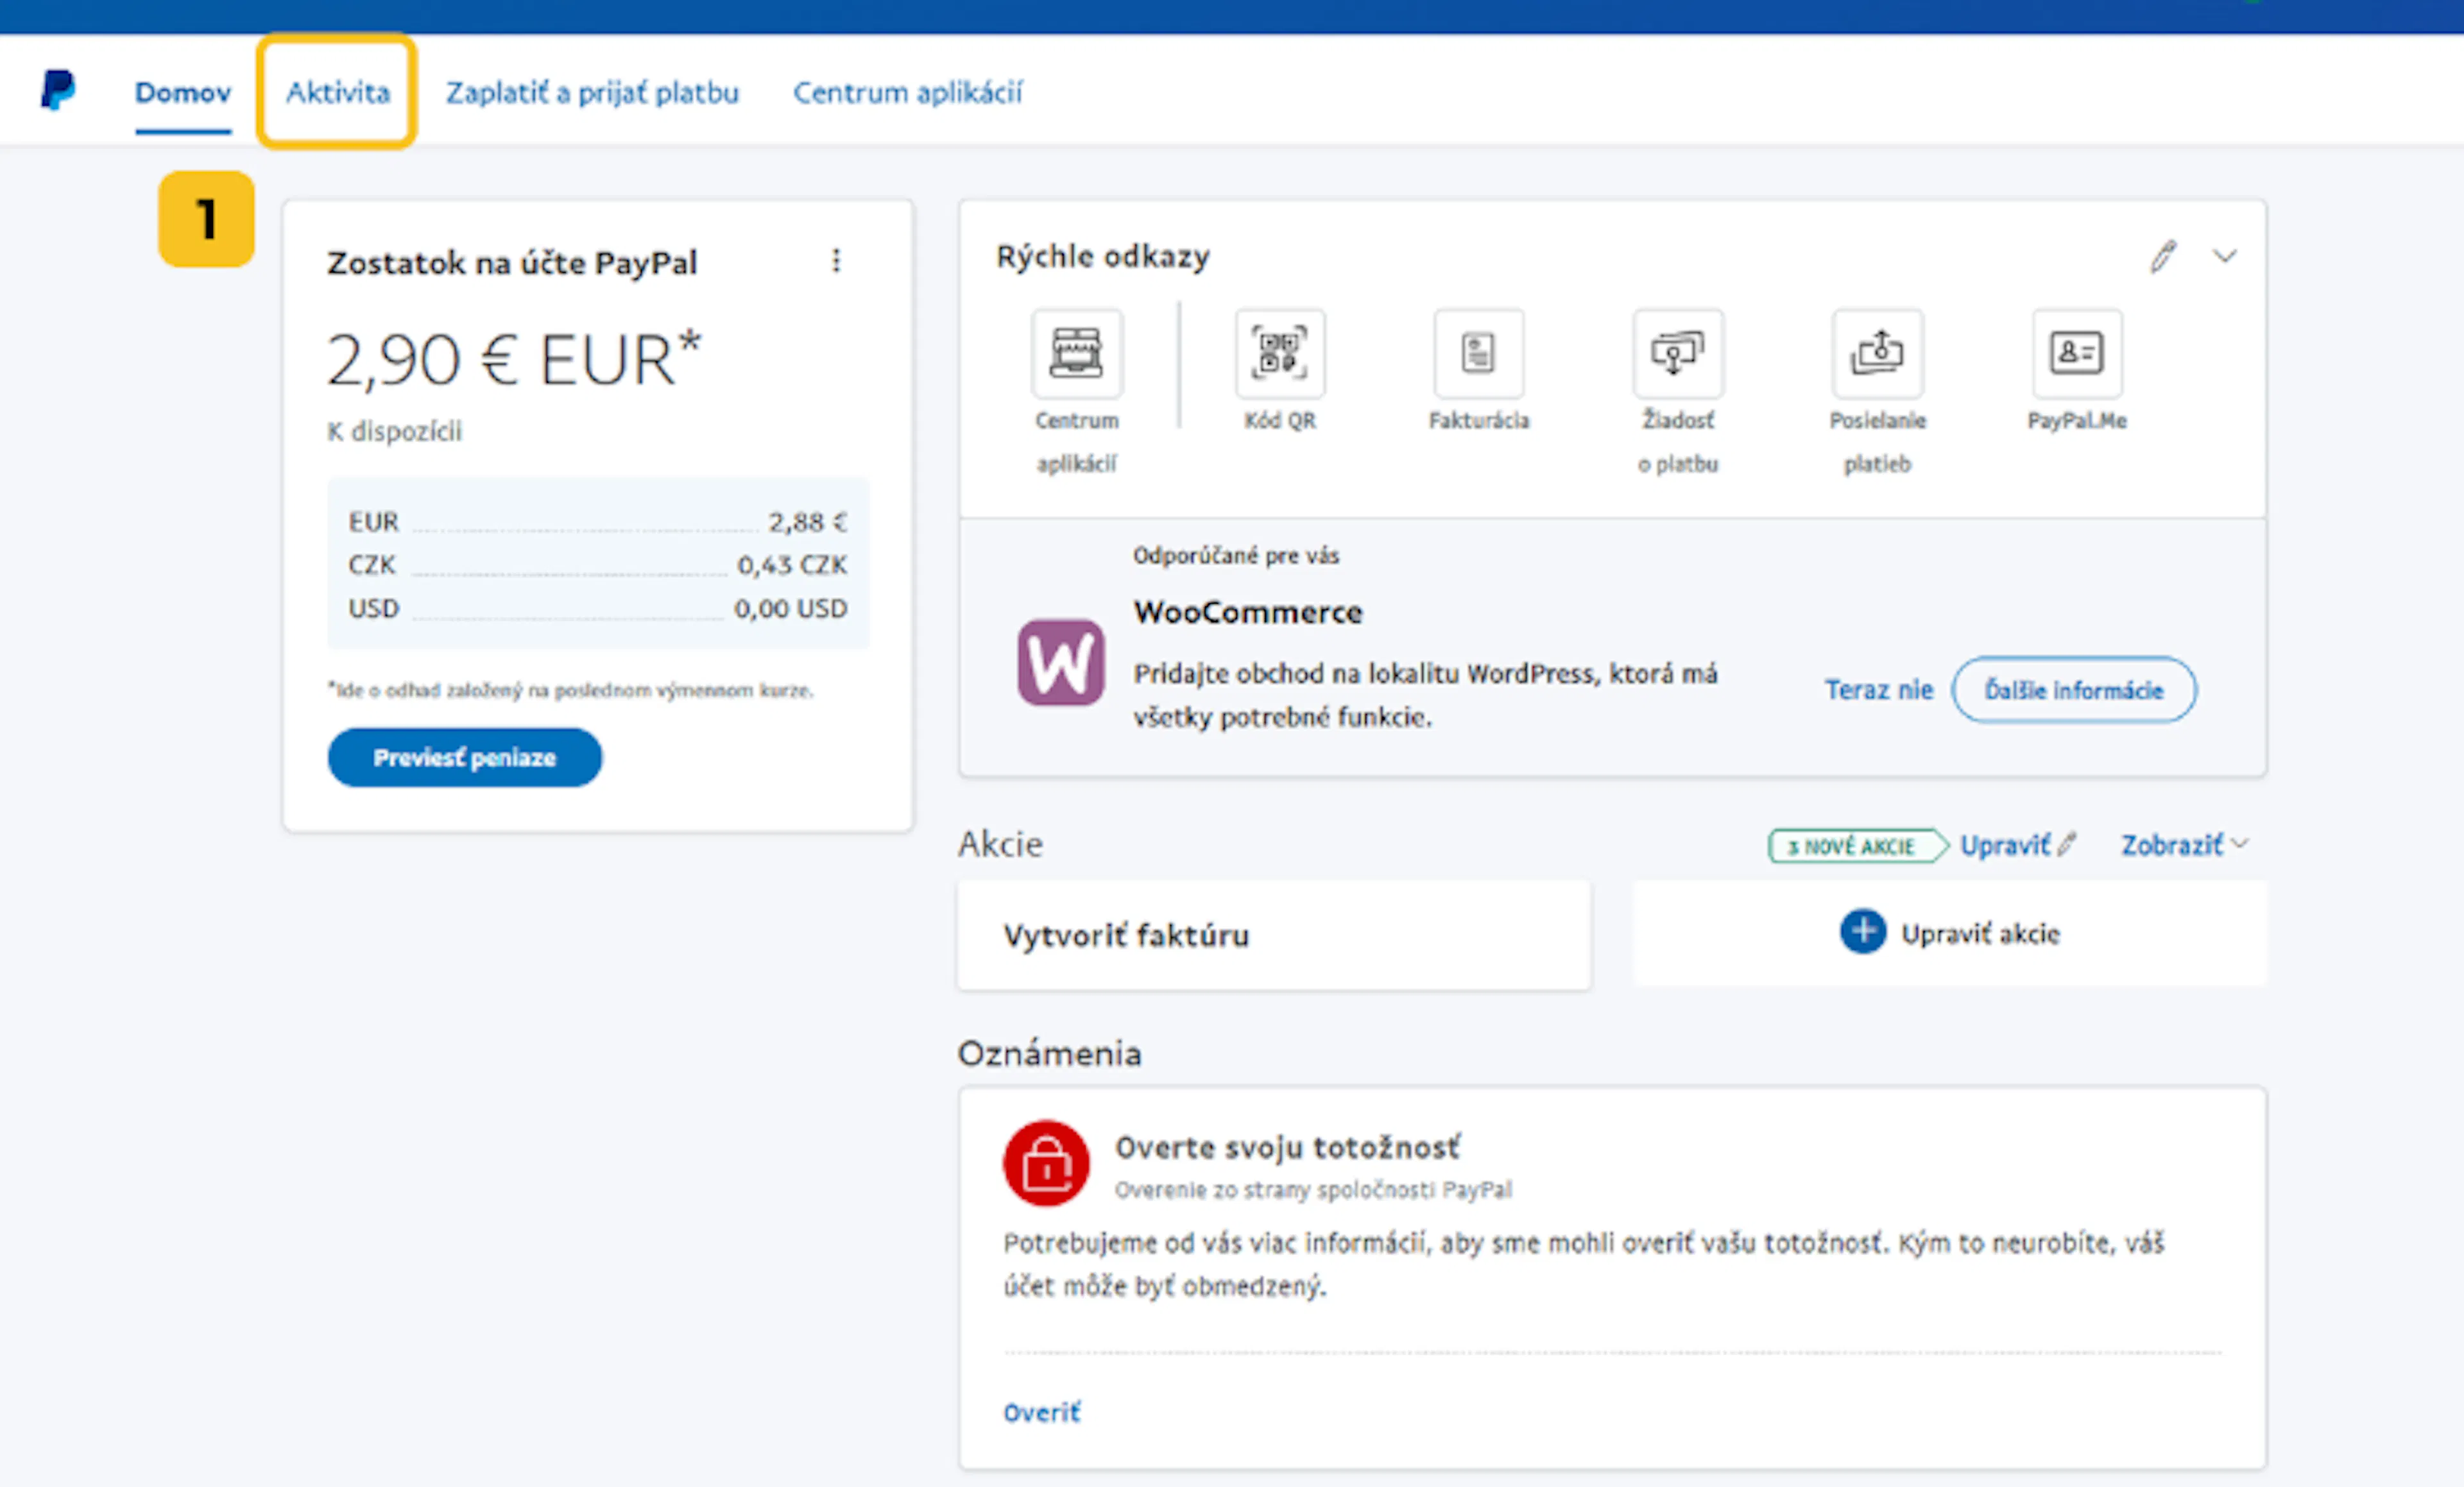Open the Posielanie platieb icon
Image resolution: width=2464 pixels, height=1487 pixels.
pos(1877,353)
